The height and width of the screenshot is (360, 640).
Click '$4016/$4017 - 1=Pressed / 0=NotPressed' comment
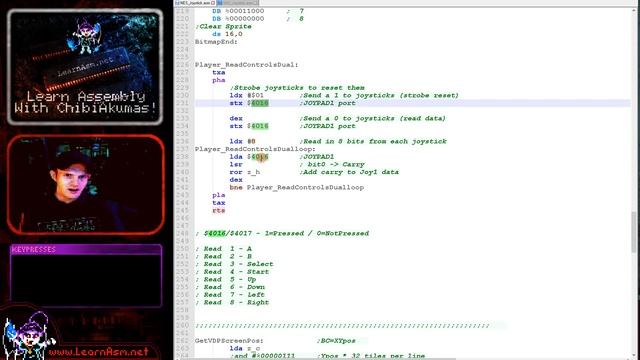(286, 233)
